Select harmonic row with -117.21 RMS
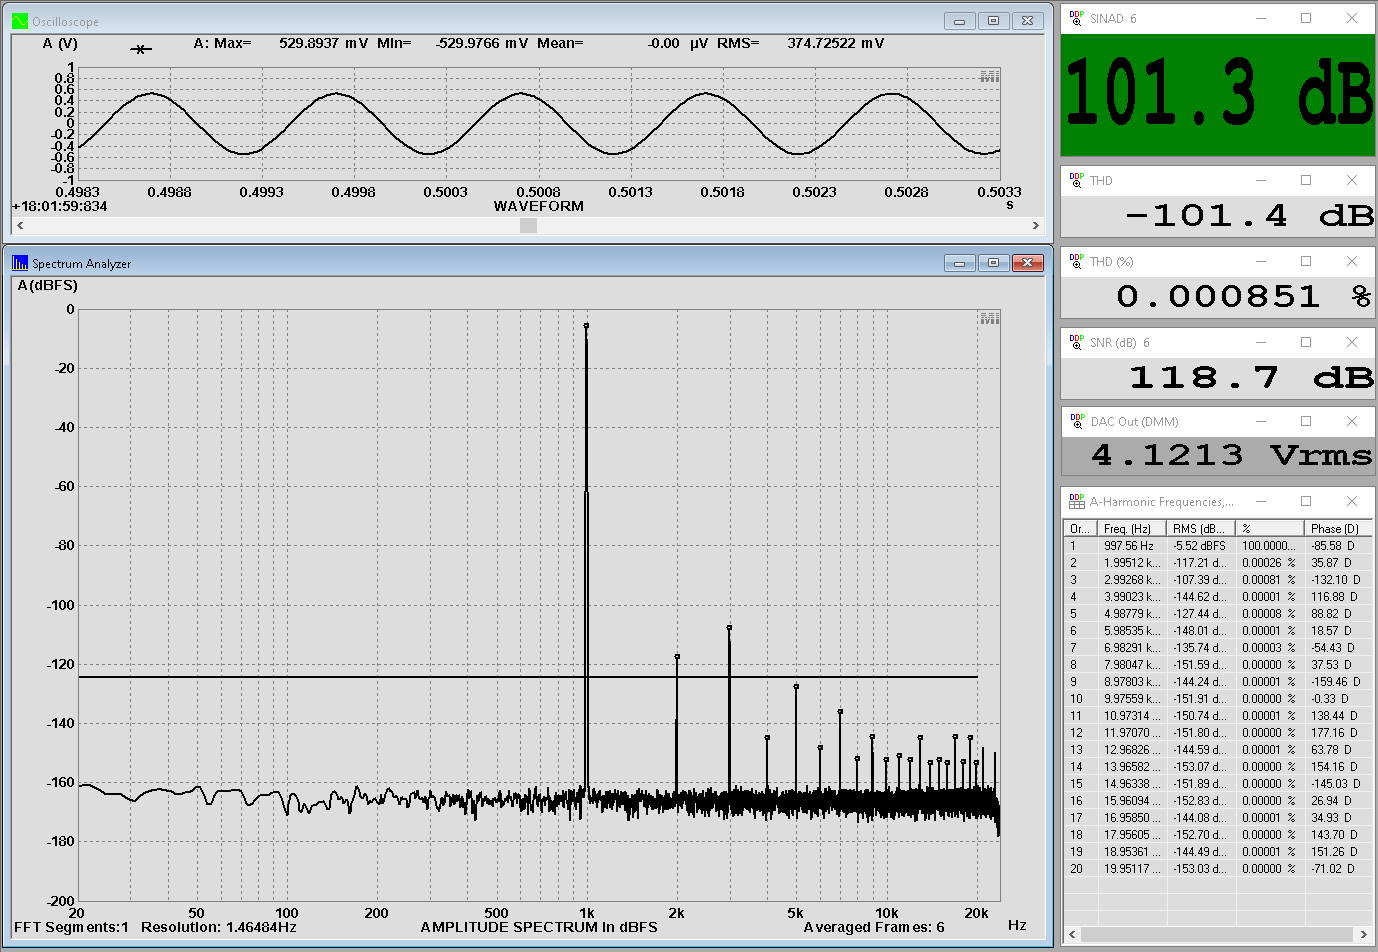Viewport: 1378px width, 952px height. pyautogui.click(x=1218, y=563)
